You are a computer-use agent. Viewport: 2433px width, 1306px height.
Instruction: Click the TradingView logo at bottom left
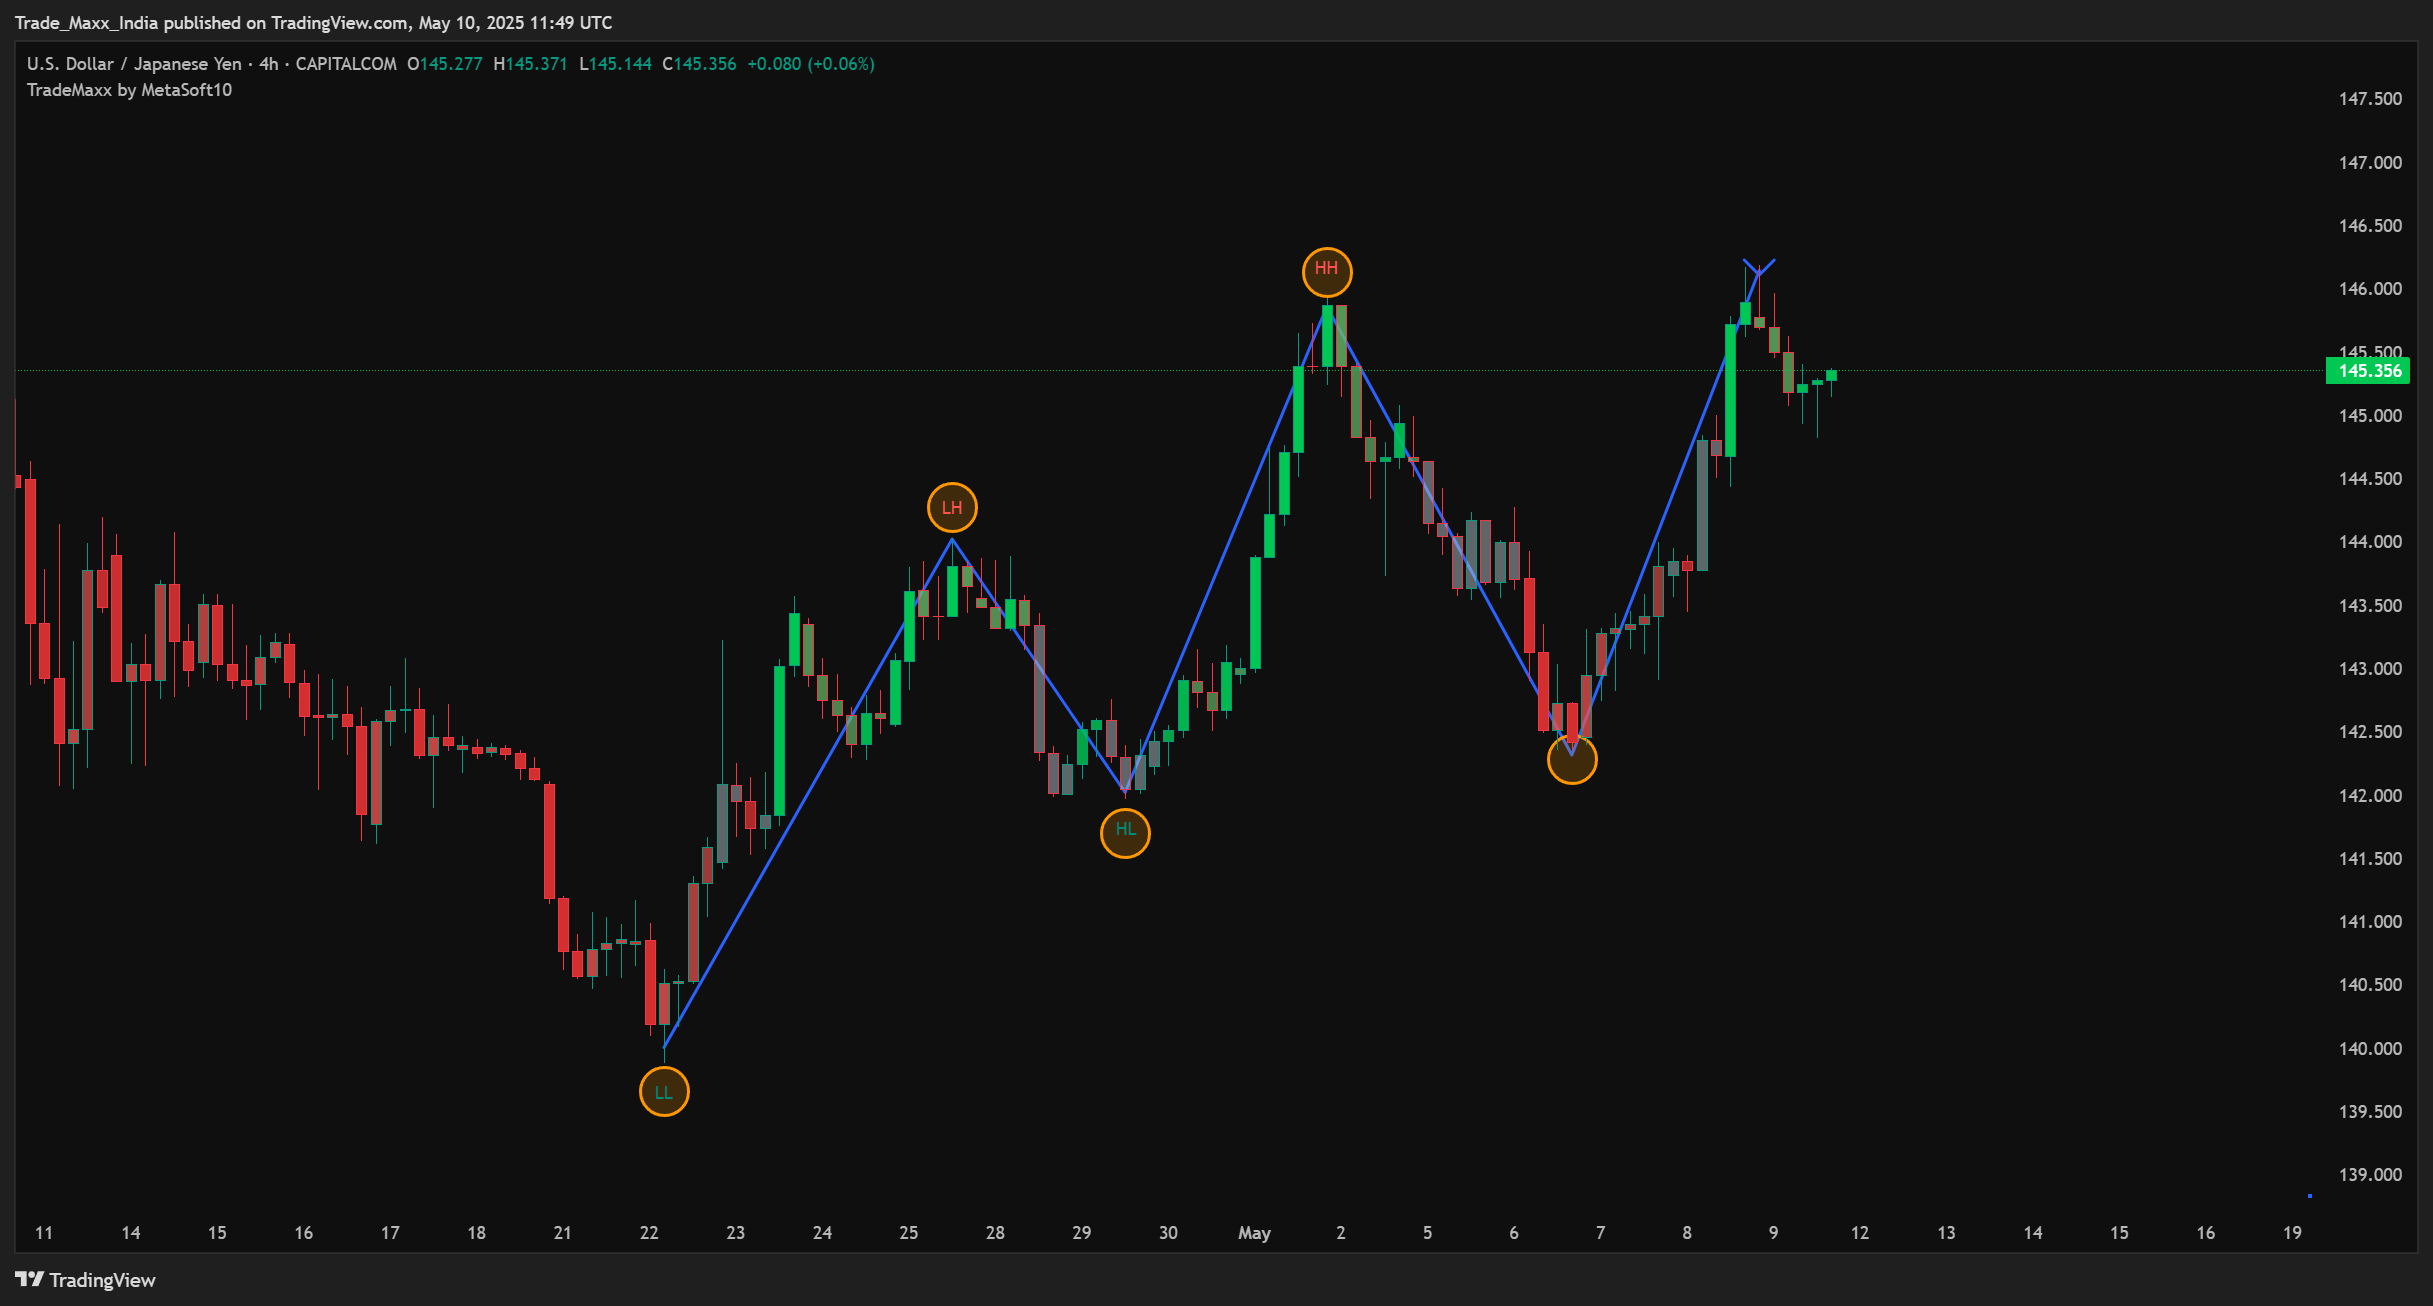[x=85, y=1280]
